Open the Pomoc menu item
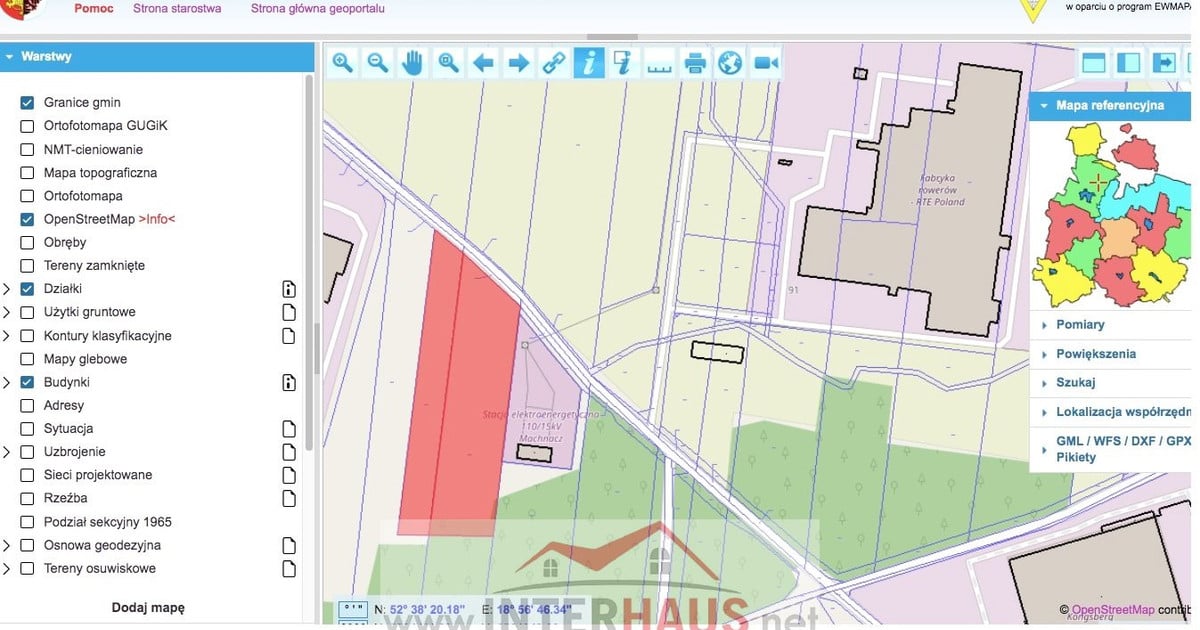This screenshot has width=1200, height=630. [x=93, y=8]
